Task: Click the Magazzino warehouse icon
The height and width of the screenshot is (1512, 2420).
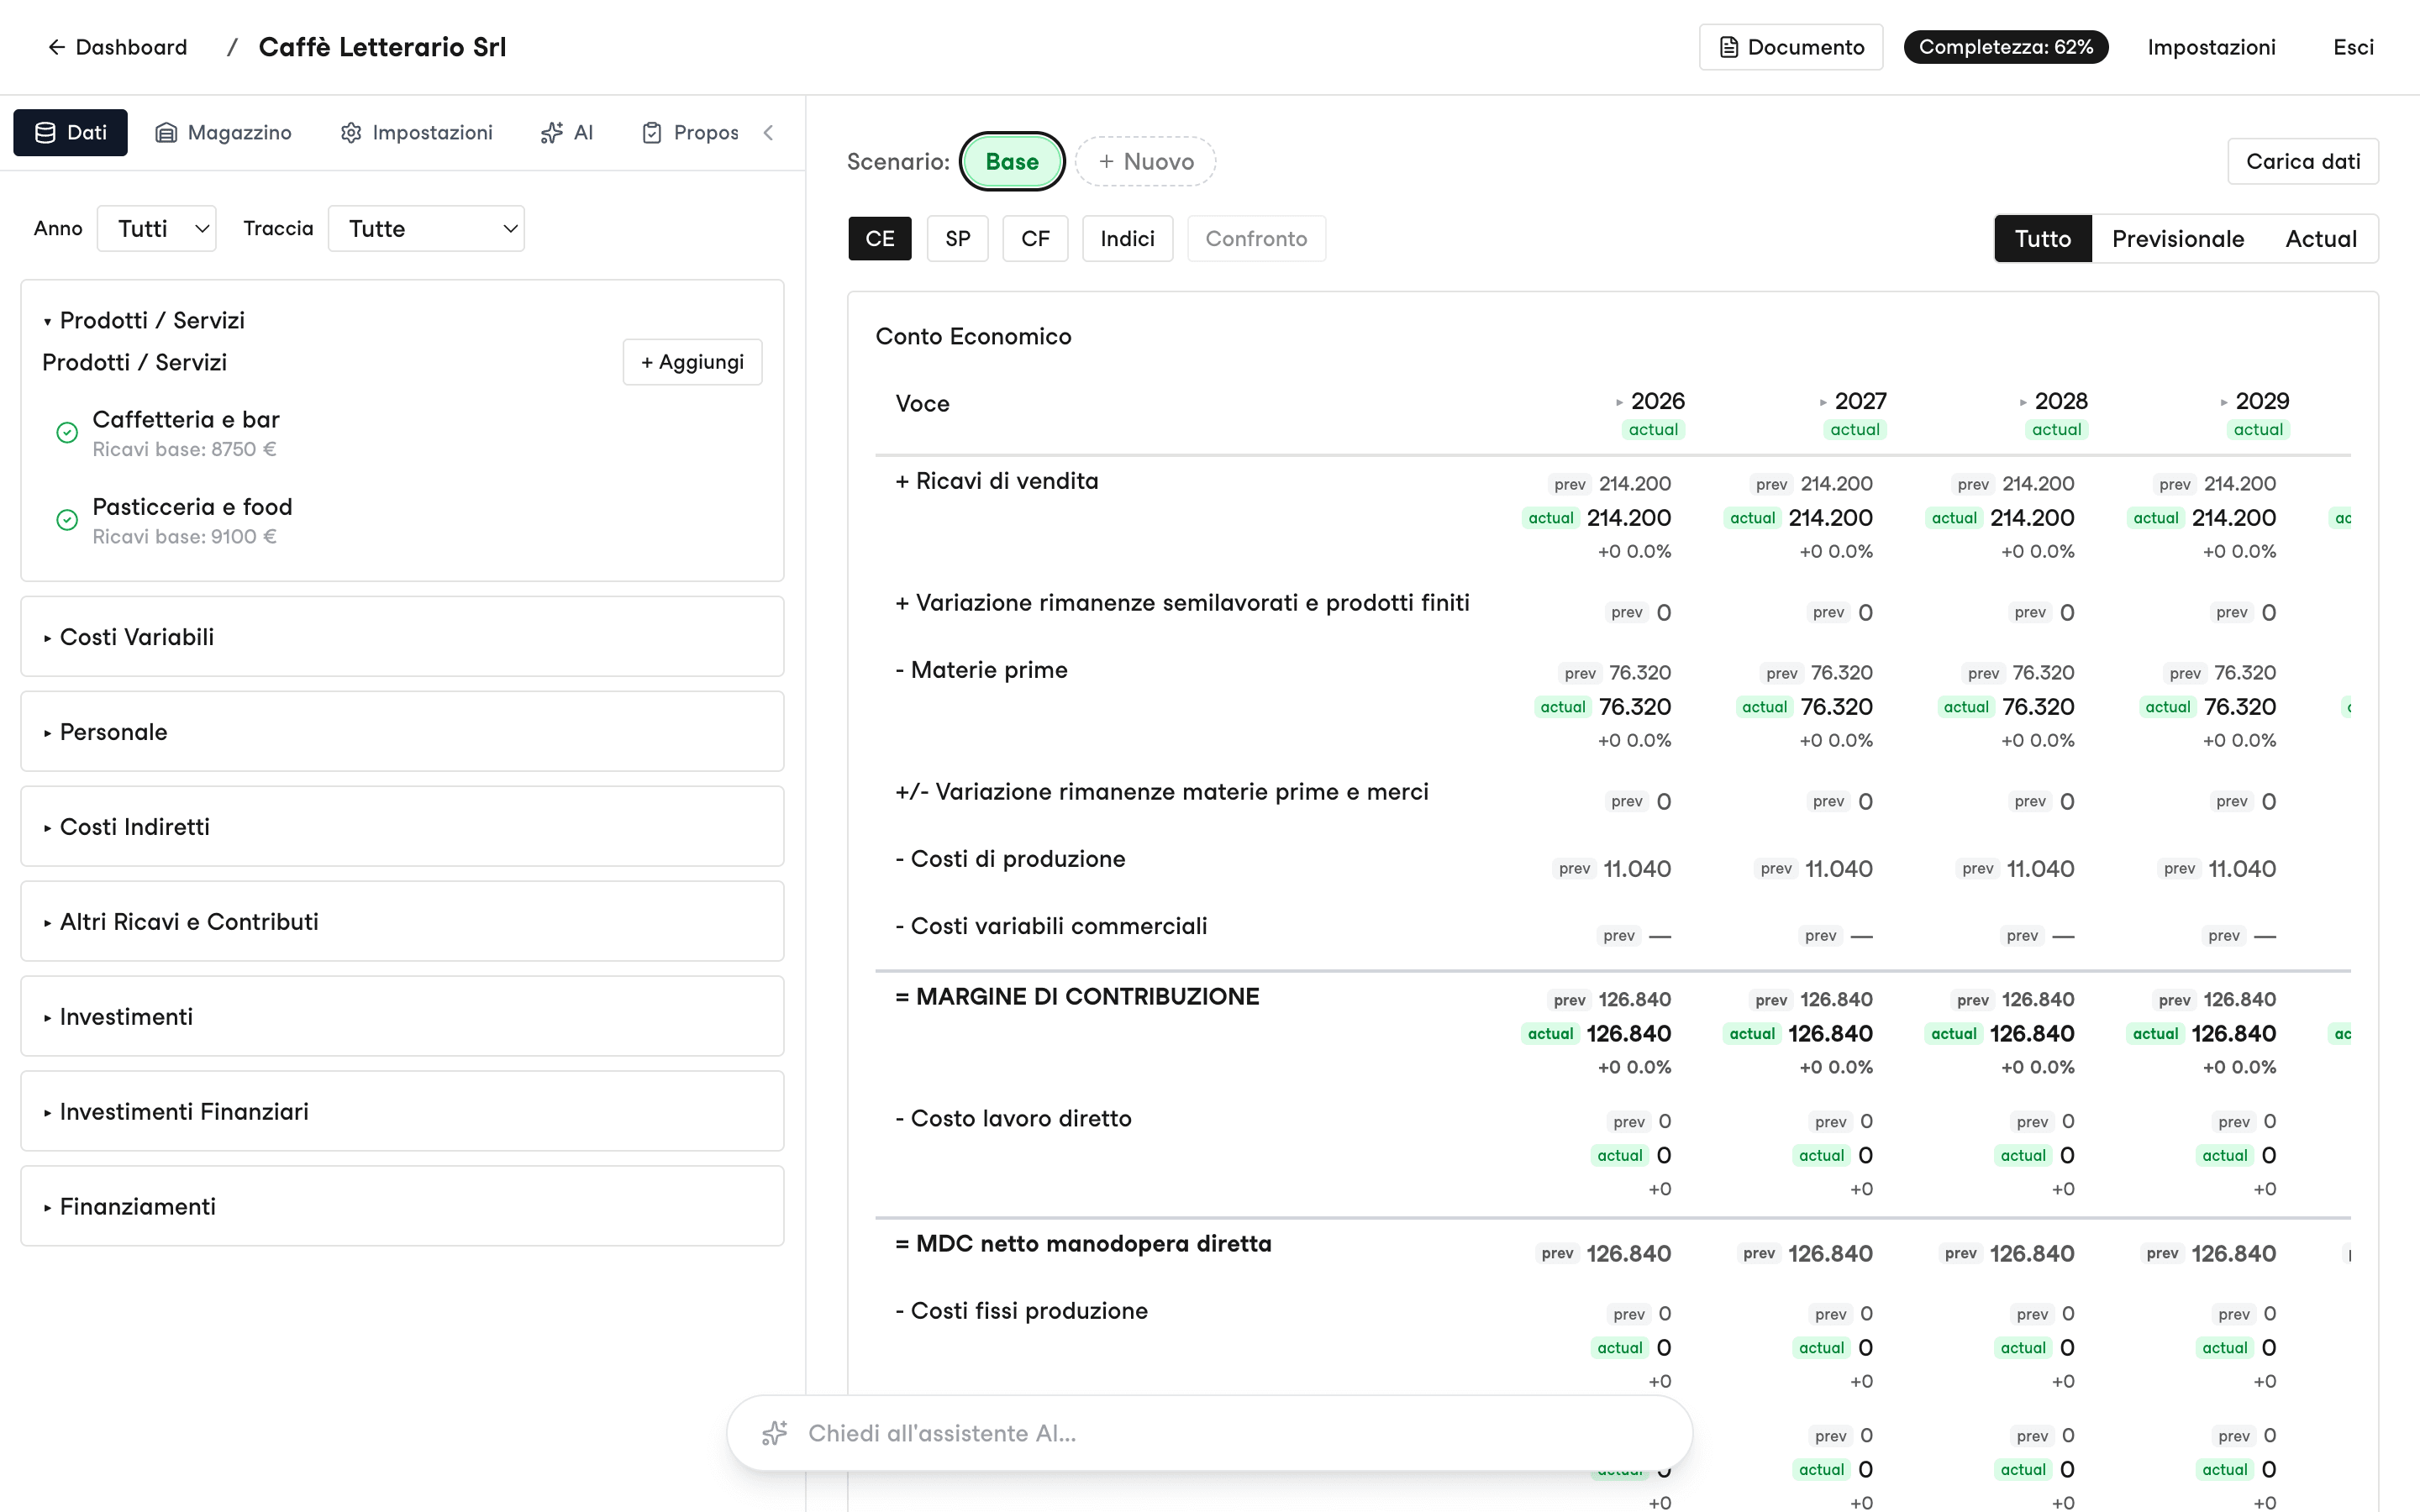Action: pyautogui.click(x=166, y=132)
